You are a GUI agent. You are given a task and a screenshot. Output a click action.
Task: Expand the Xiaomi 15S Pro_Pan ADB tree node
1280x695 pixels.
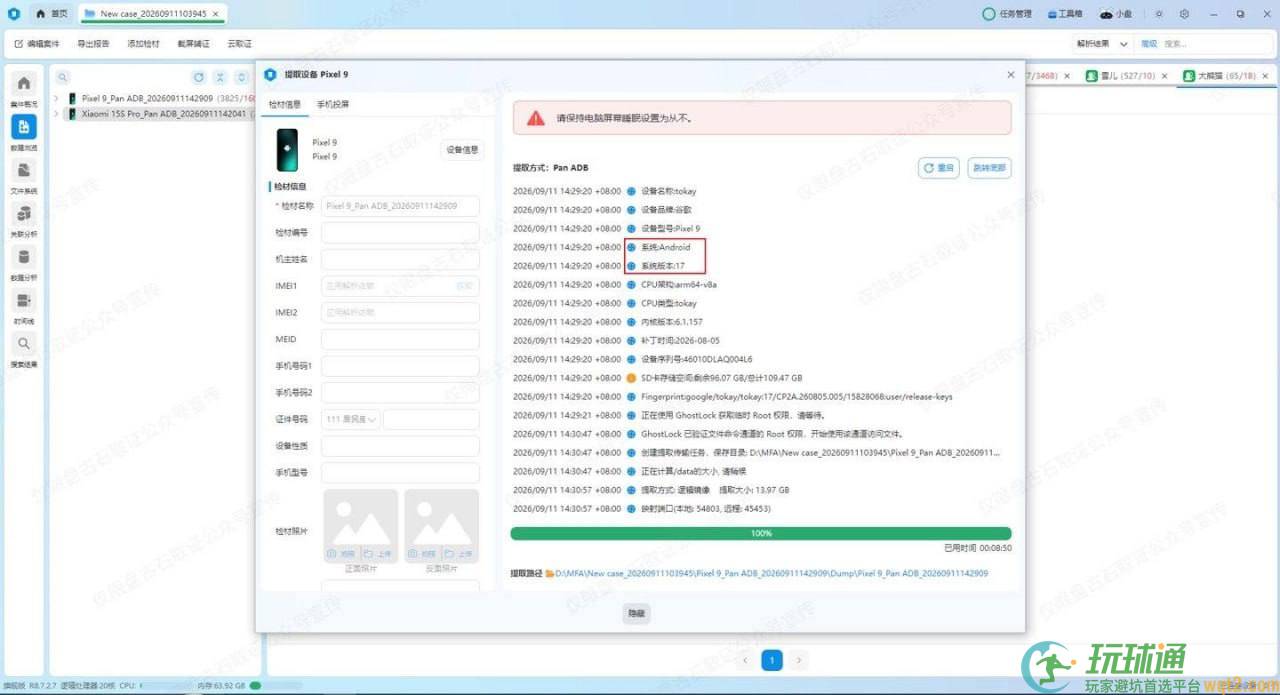coord(56,114)
